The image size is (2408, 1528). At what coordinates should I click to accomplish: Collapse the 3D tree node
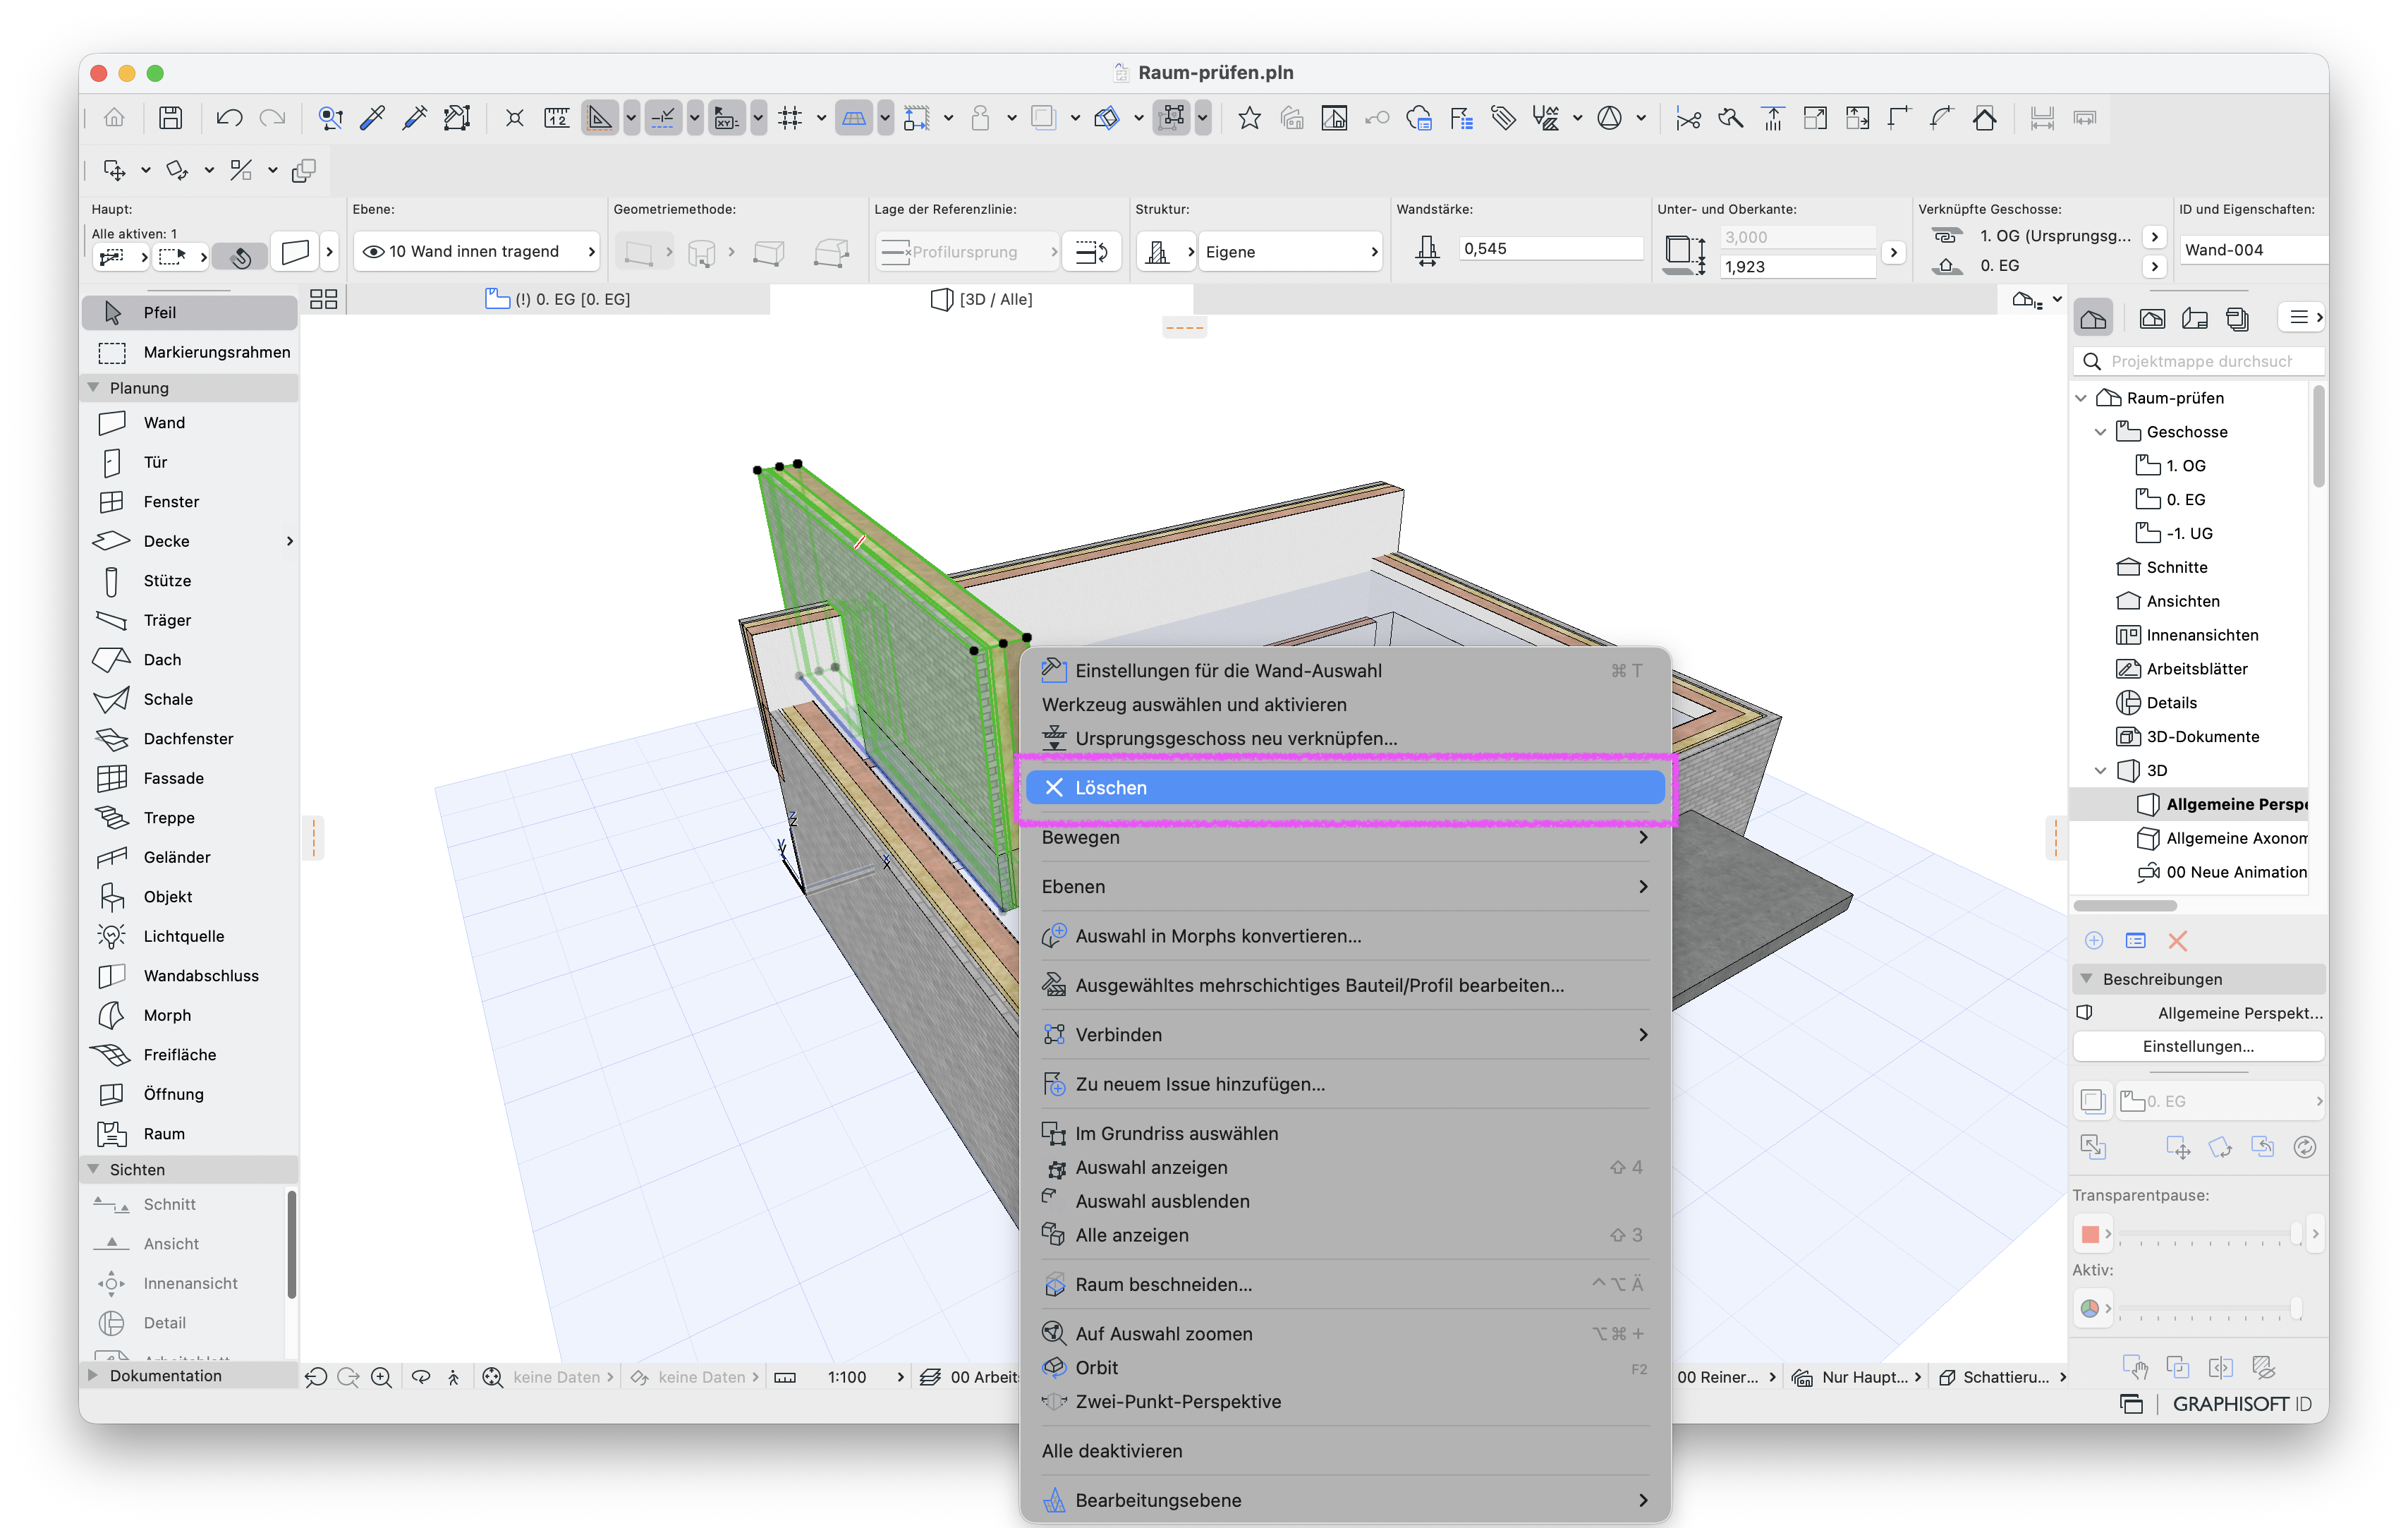2100,770
